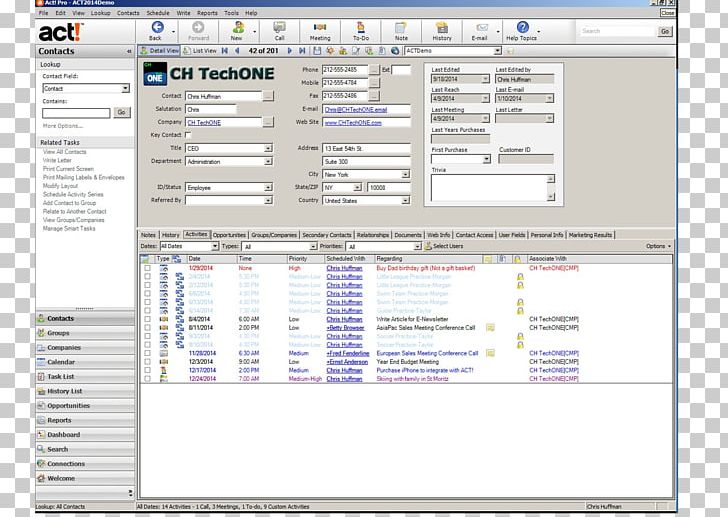
Task: Open the Contact Field lookup dropdown
Action: click(125, 89)
